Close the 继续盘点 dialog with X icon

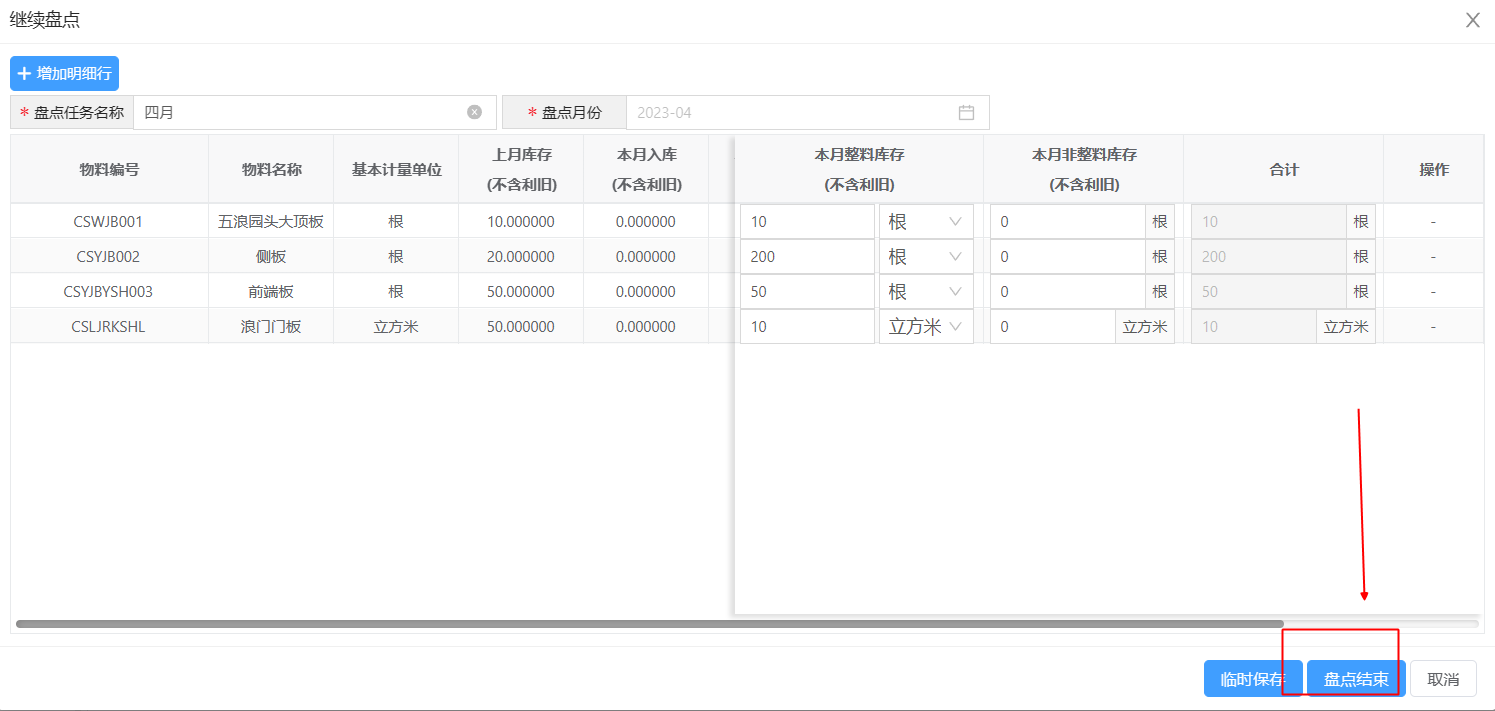(1472, 20)
